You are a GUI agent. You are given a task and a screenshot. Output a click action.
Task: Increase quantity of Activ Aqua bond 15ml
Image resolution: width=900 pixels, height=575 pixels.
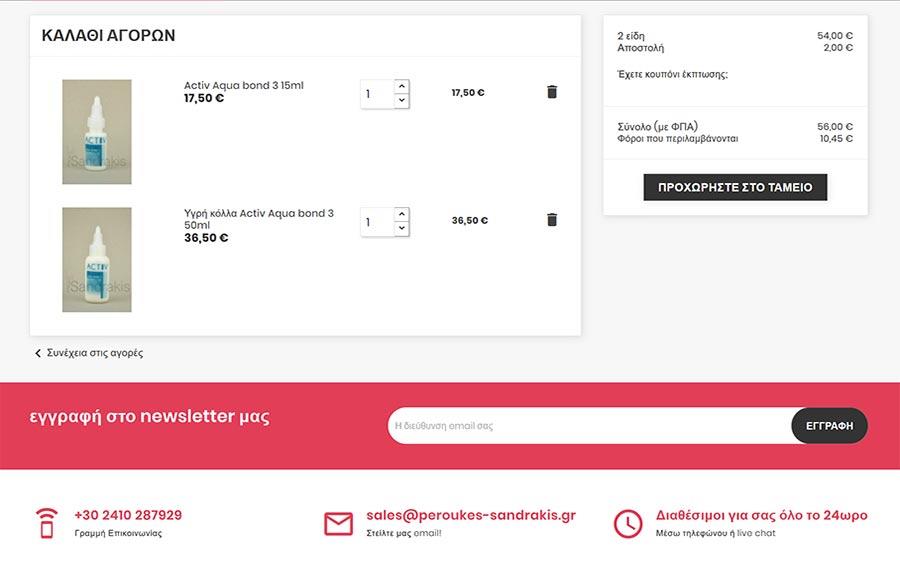402,86
